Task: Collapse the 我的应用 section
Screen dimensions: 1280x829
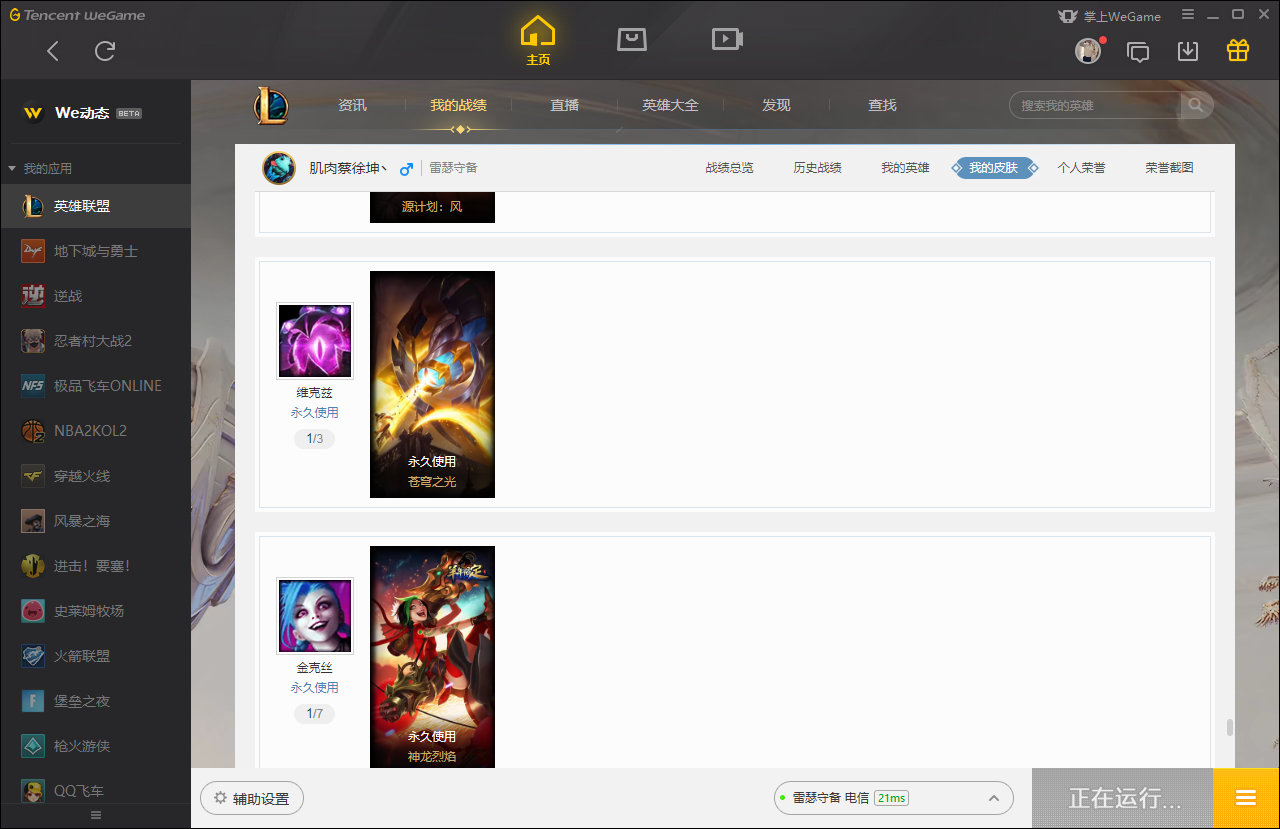Action: click(40, 168)
